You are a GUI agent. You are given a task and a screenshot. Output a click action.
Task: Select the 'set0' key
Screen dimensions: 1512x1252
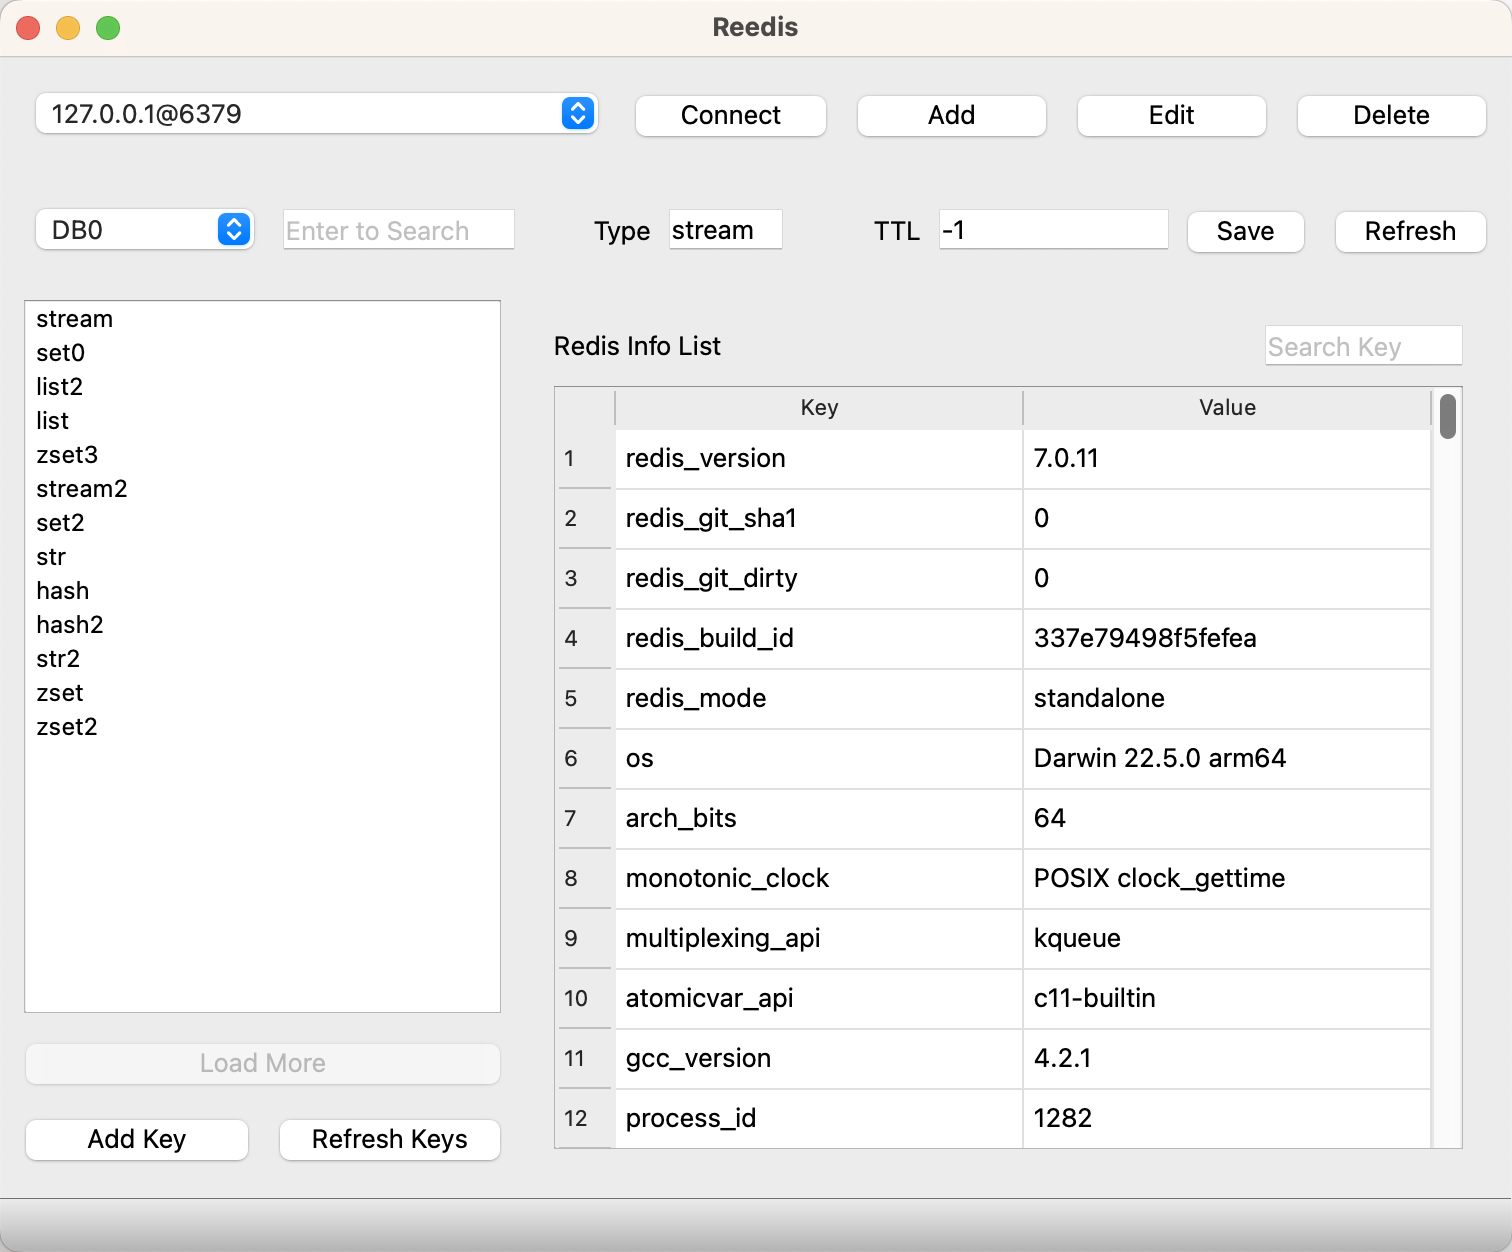tap(262, 353)
